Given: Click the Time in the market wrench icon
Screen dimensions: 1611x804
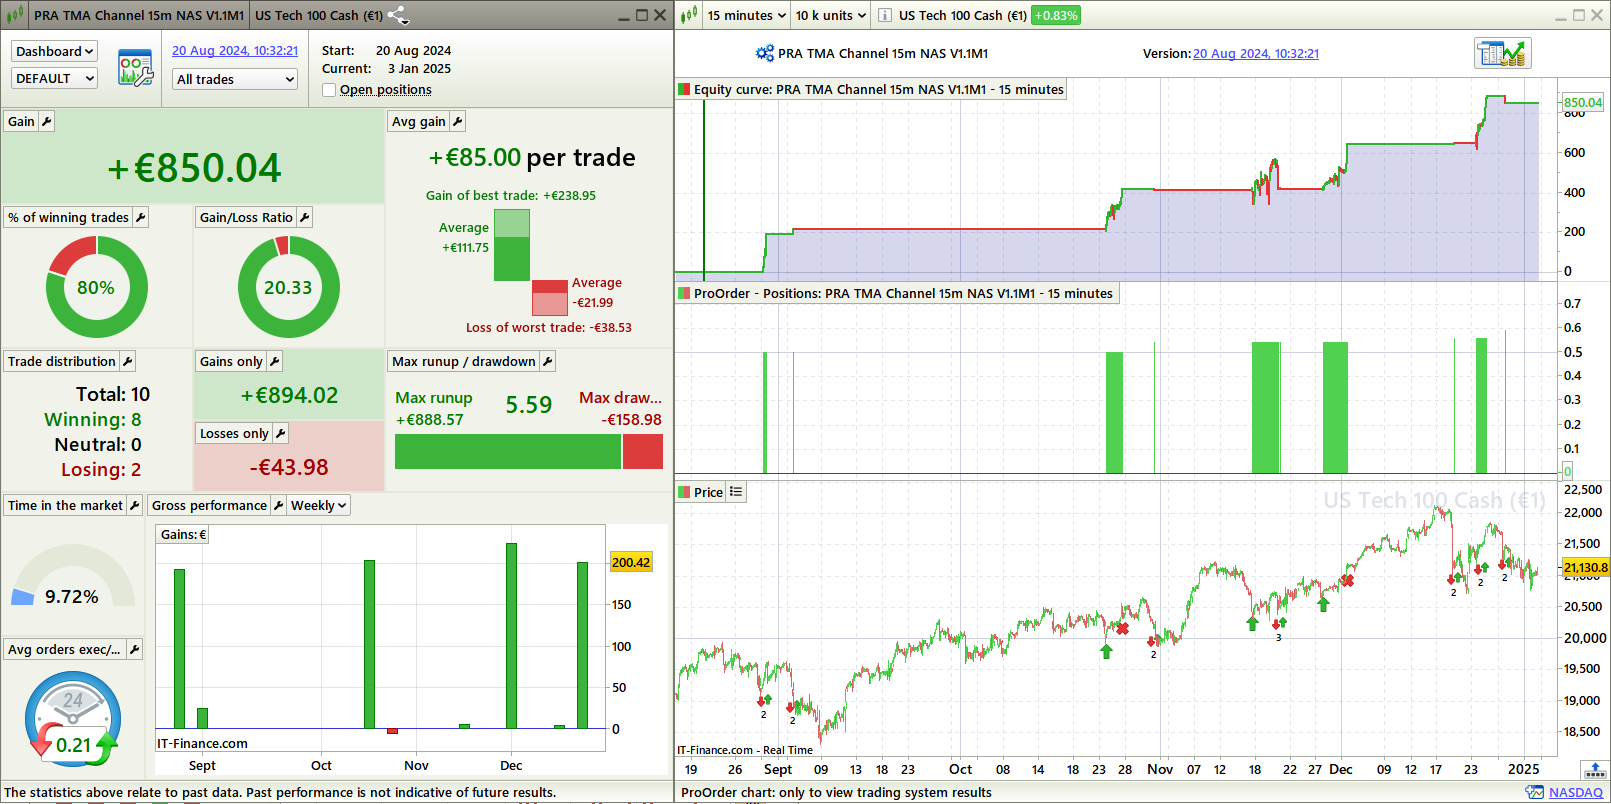Looking at the screenshot, I should click(134, 505).
